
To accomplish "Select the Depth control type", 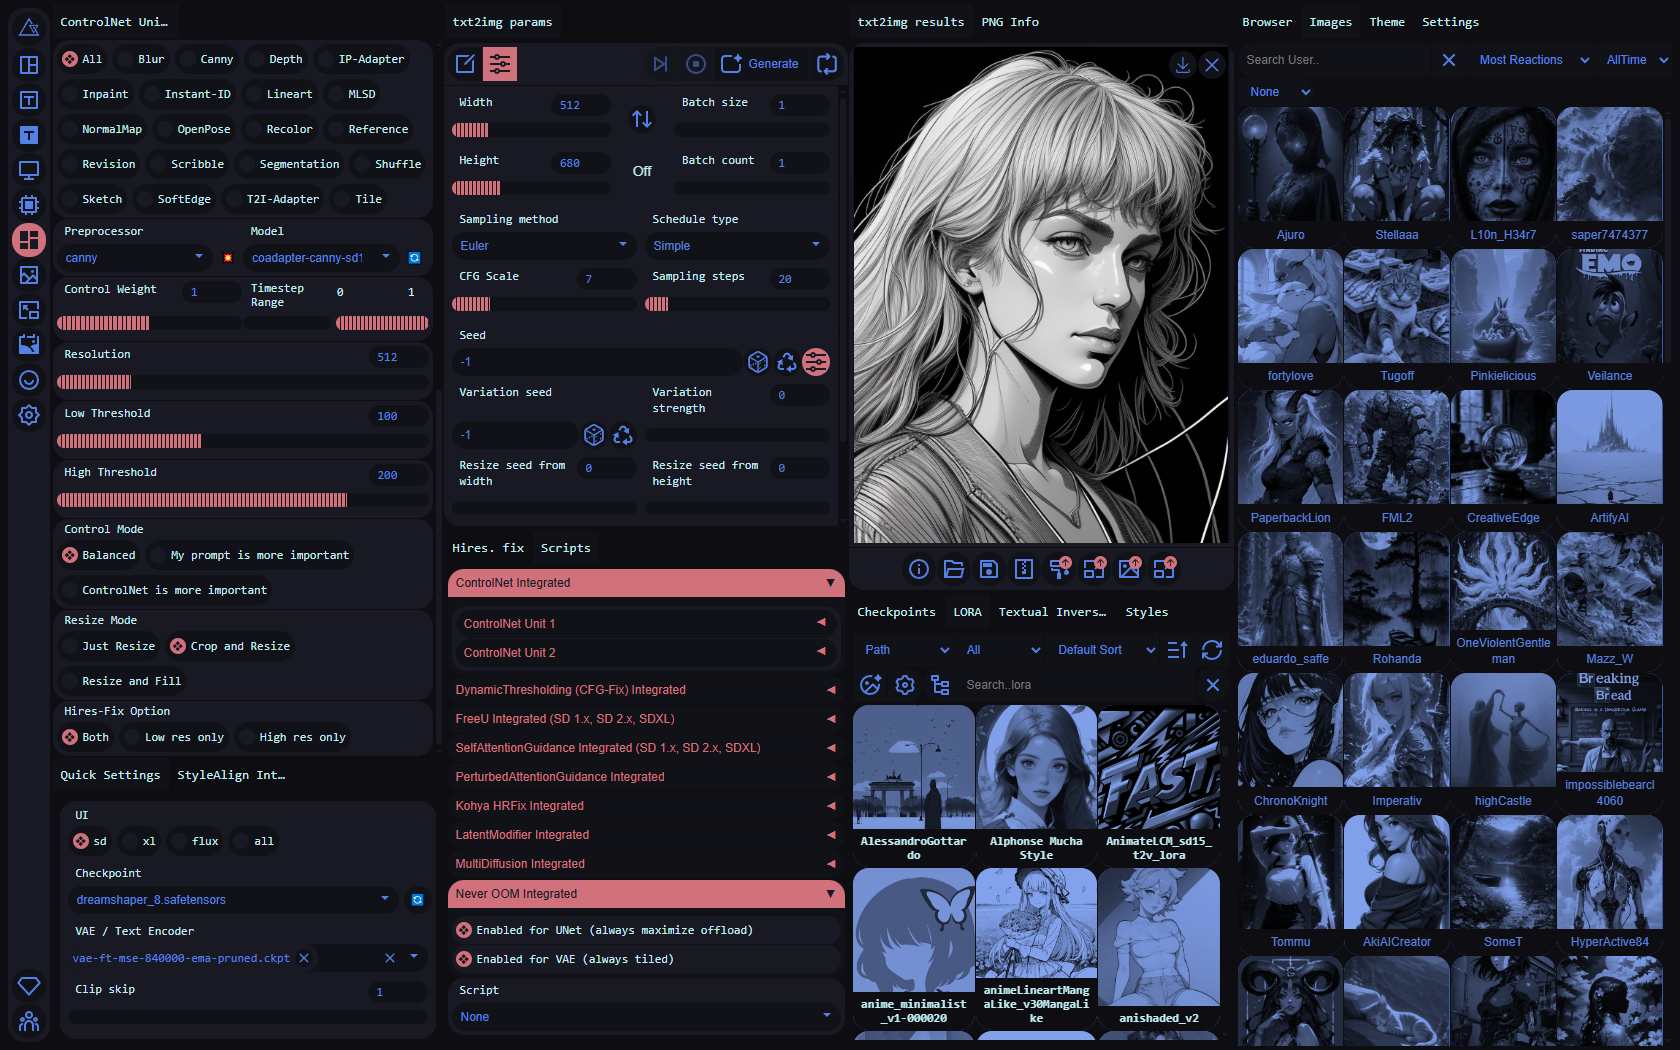I will [x=276, y=59].
